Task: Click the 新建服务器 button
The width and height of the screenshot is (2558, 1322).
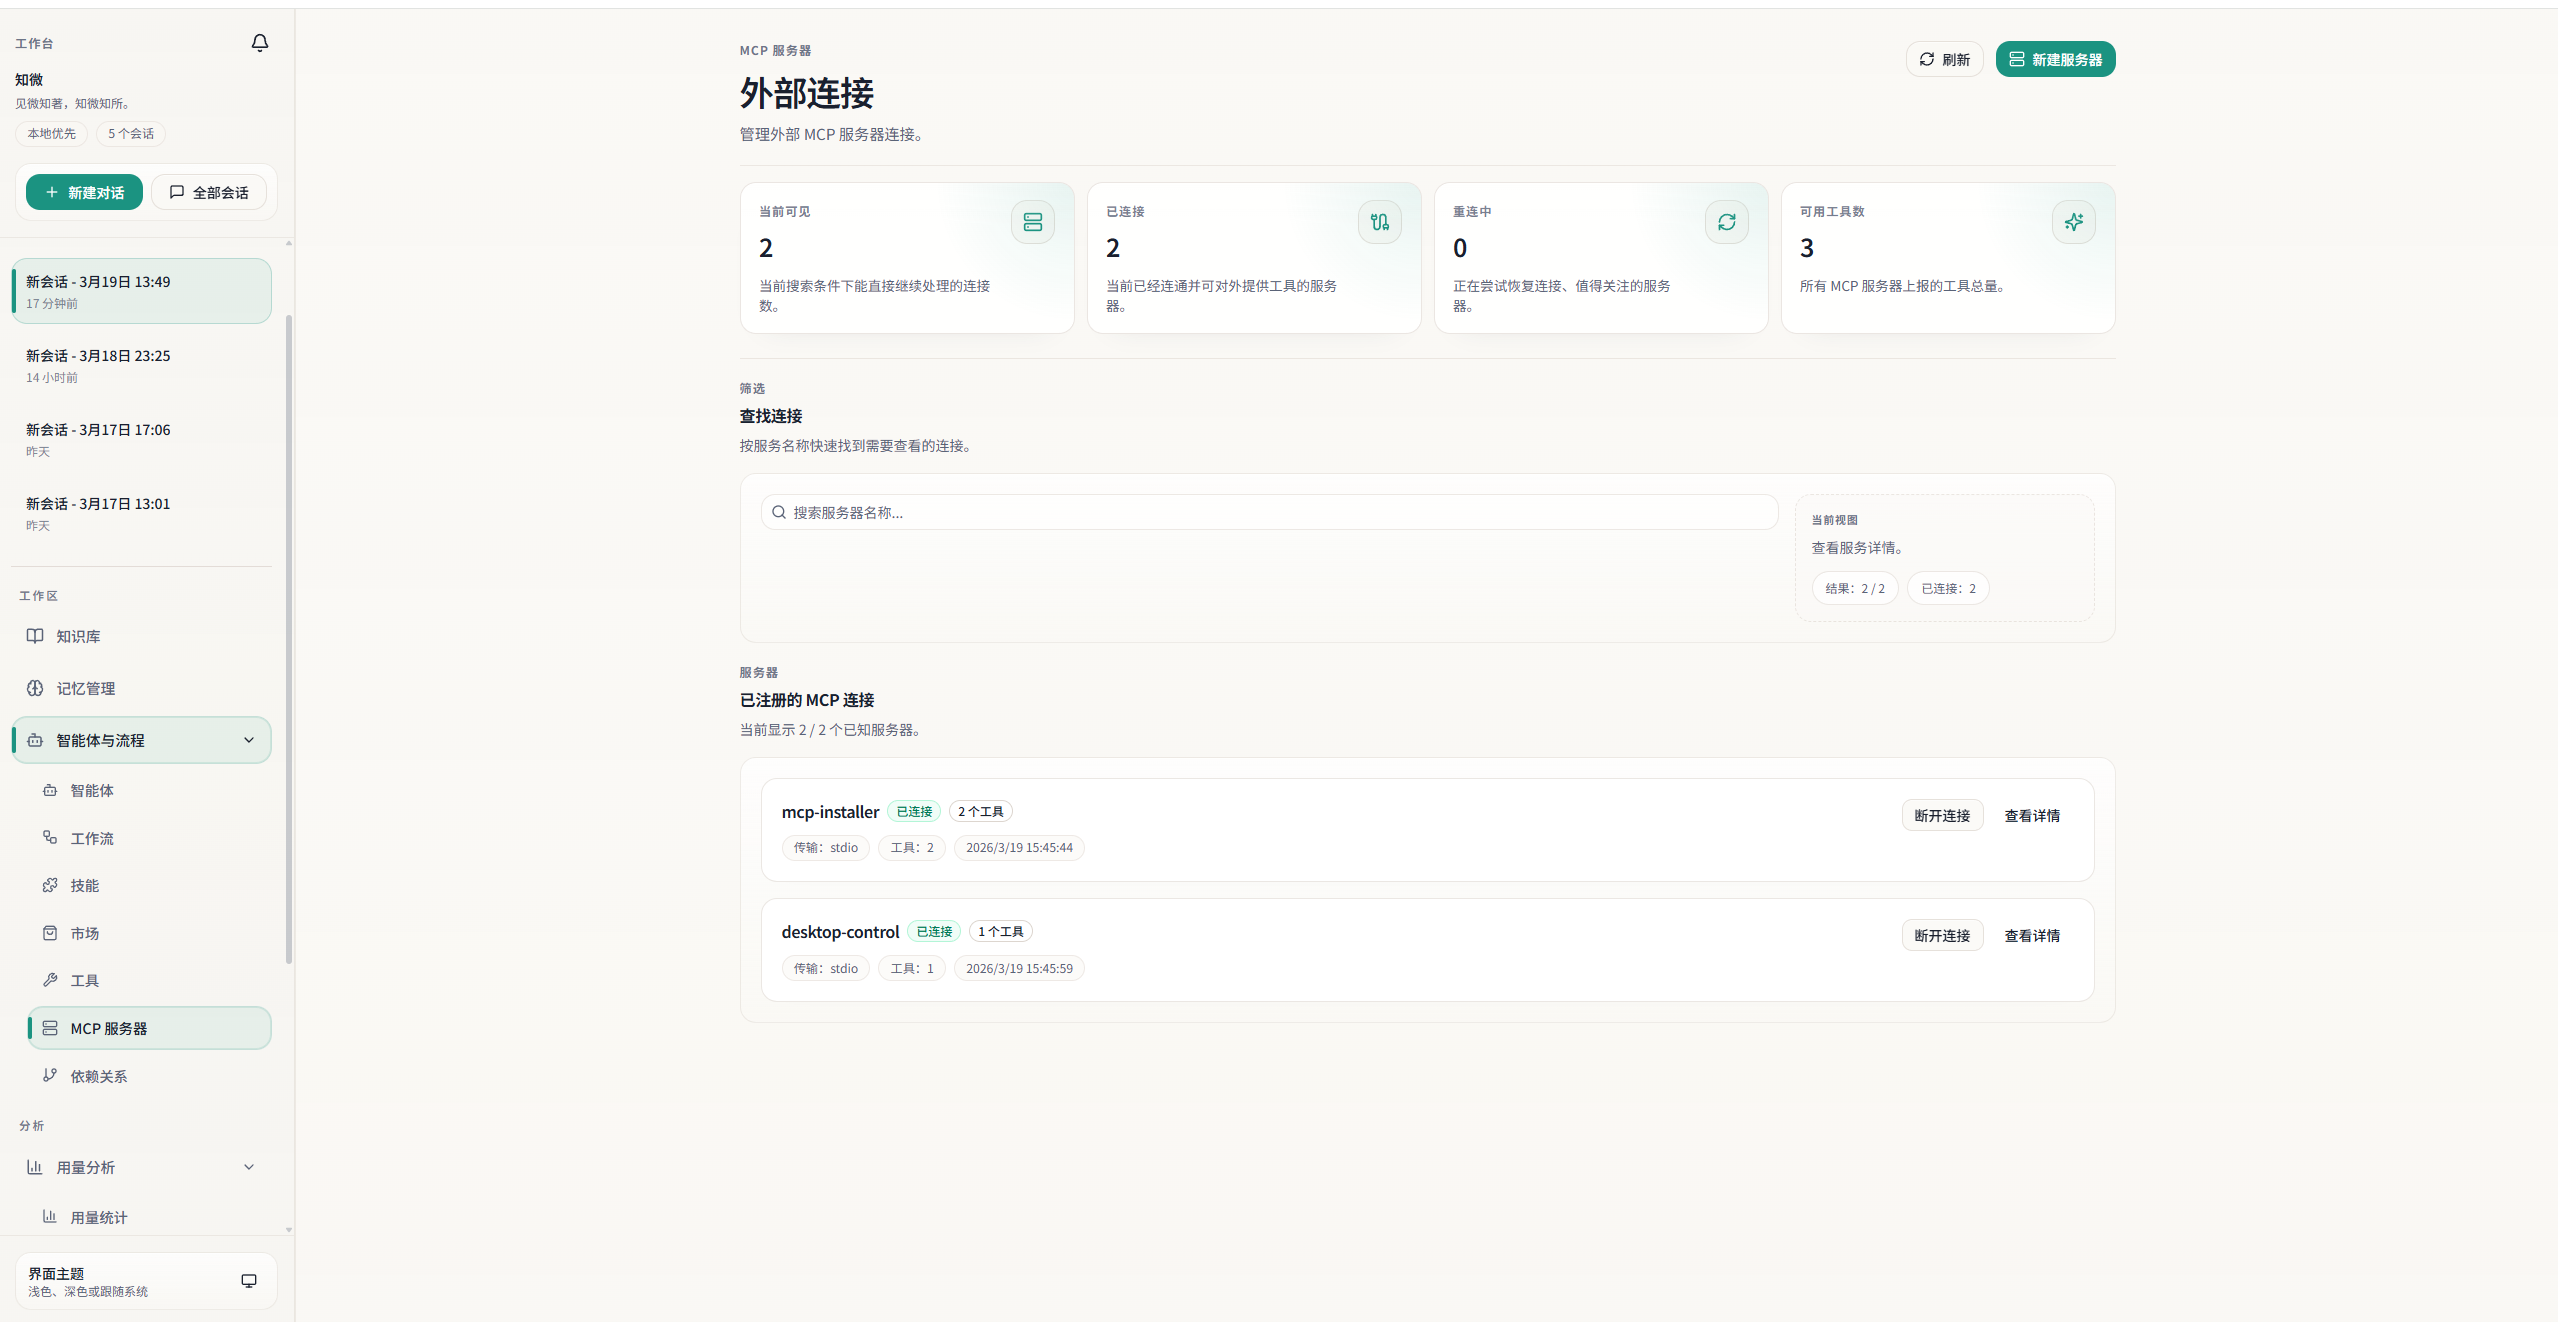Action: click(x=2054, y=60)
